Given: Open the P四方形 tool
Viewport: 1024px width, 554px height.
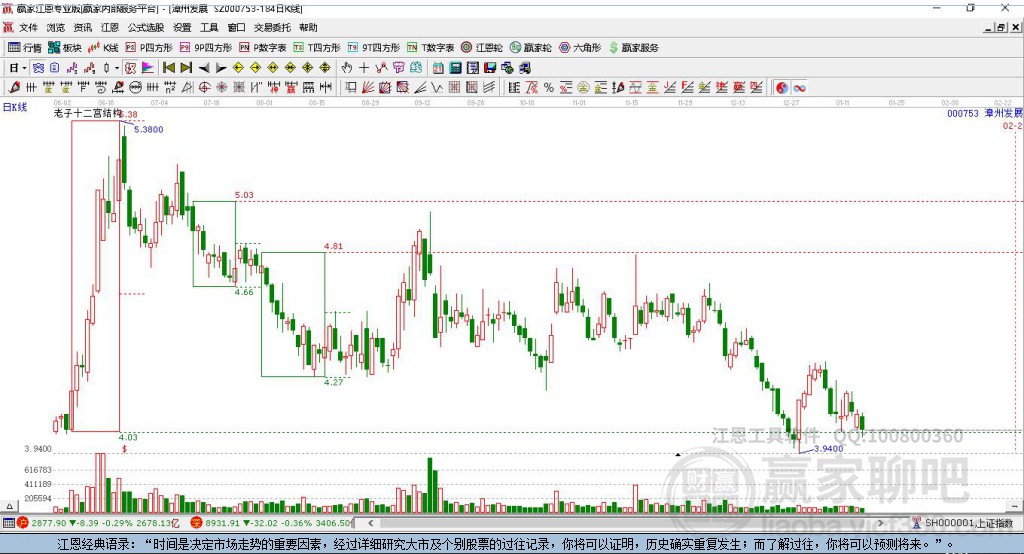Looking at the screenshot, I should click(149, 48).
